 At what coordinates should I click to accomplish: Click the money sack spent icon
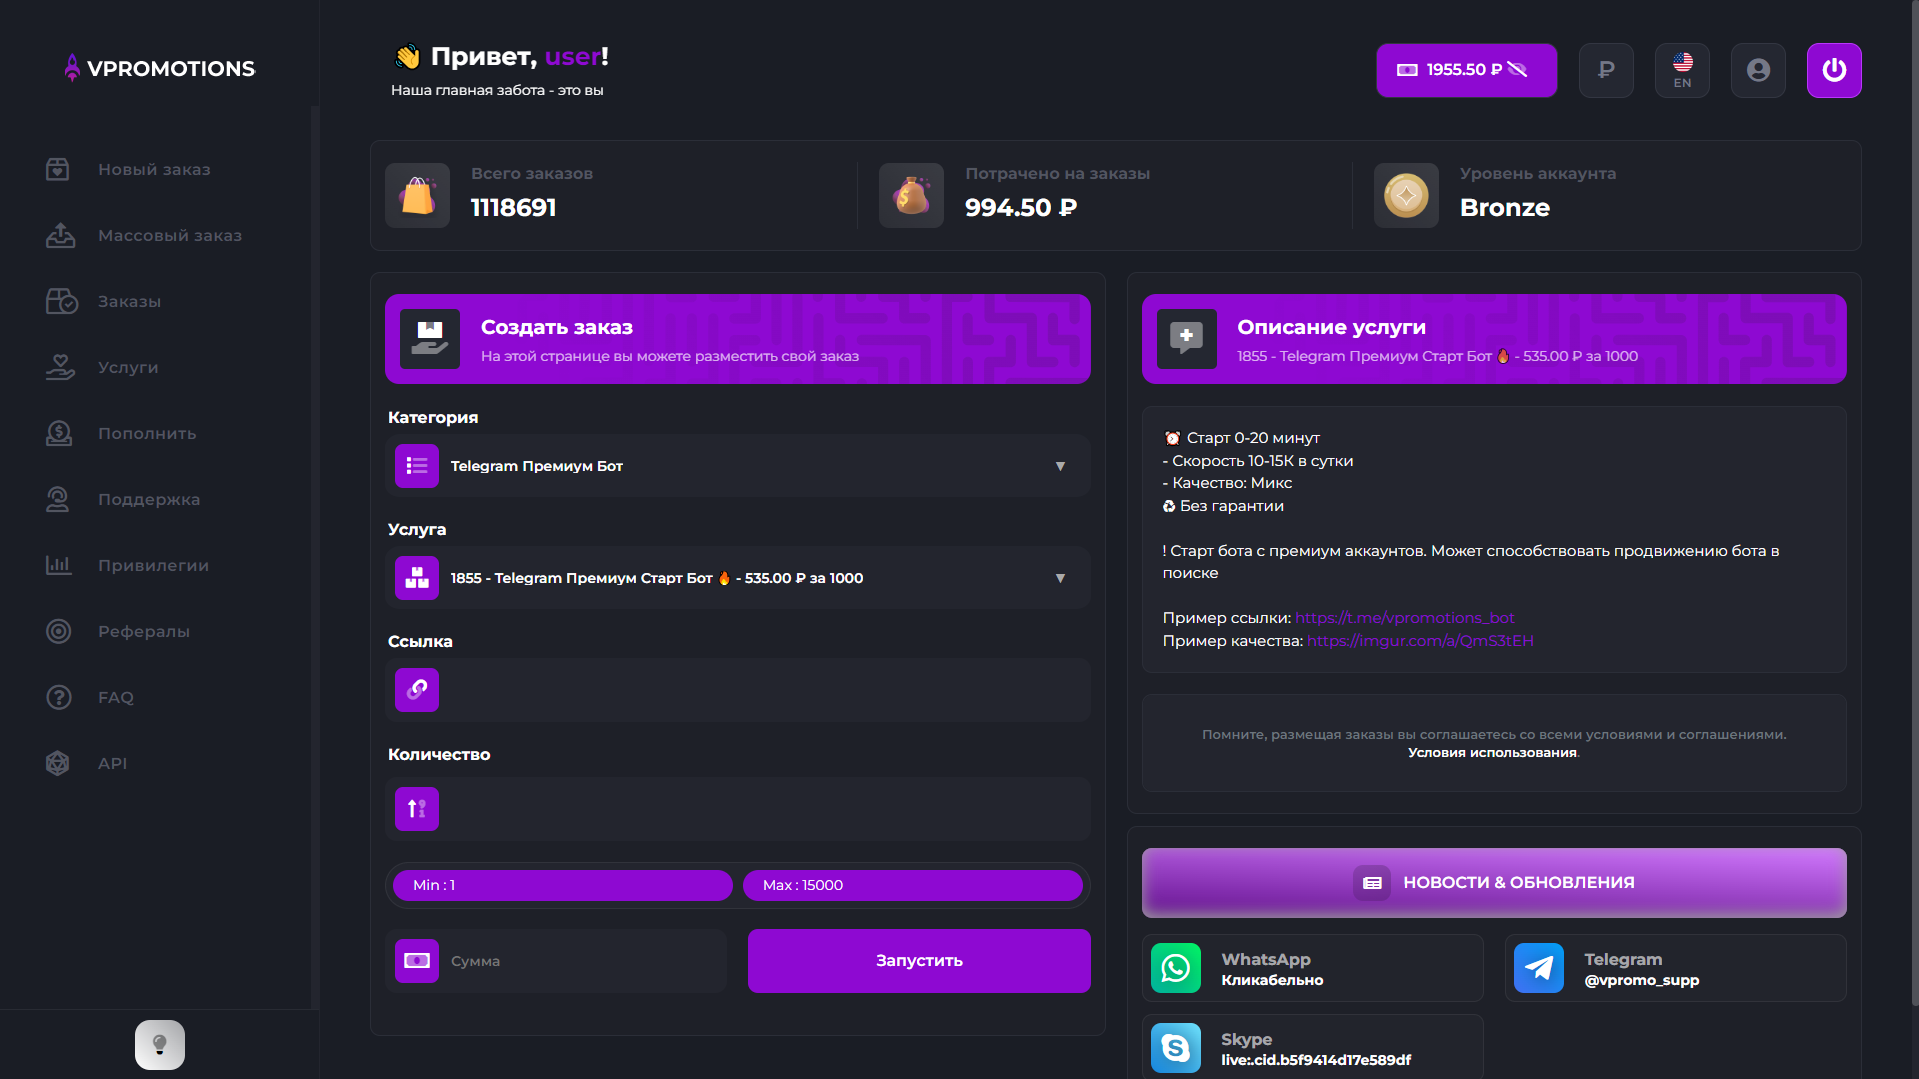(911, 195)
